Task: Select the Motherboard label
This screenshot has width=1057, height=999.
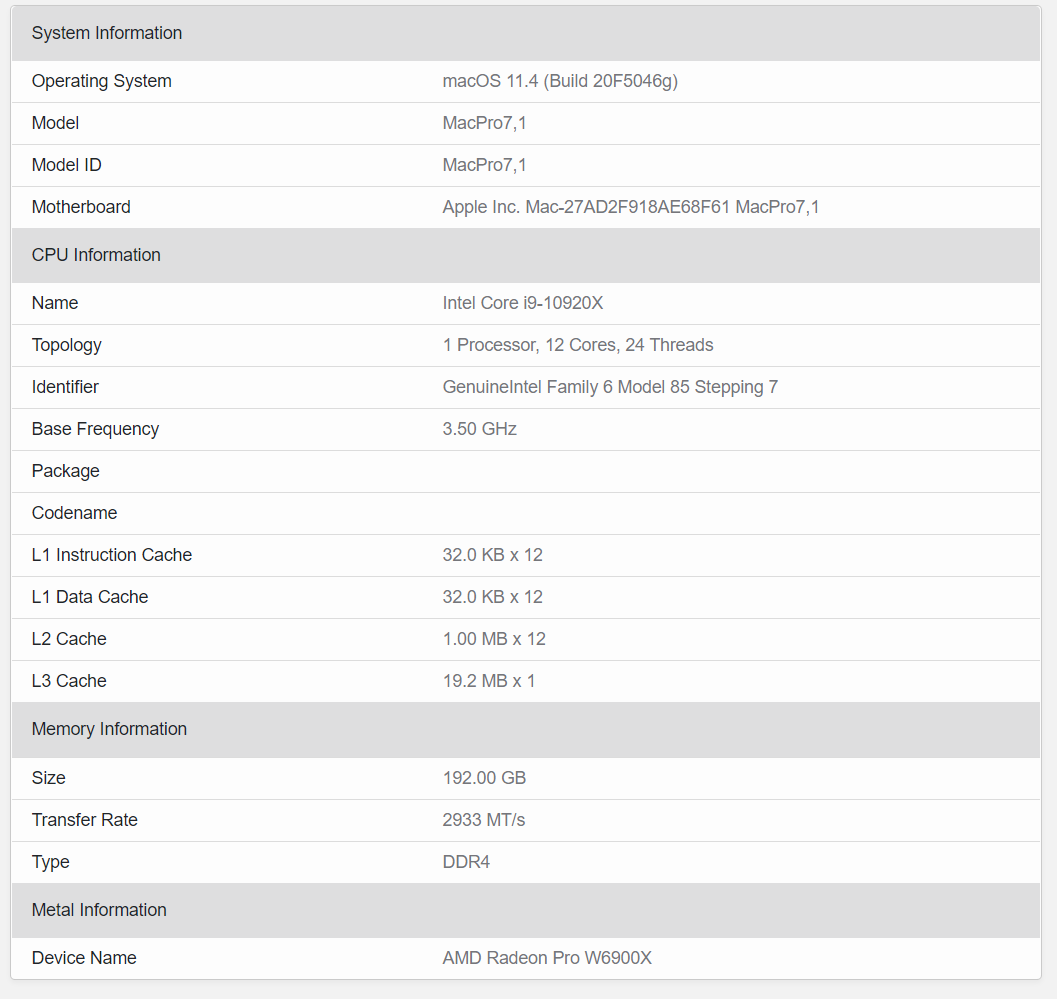Action: coord(81,207)
